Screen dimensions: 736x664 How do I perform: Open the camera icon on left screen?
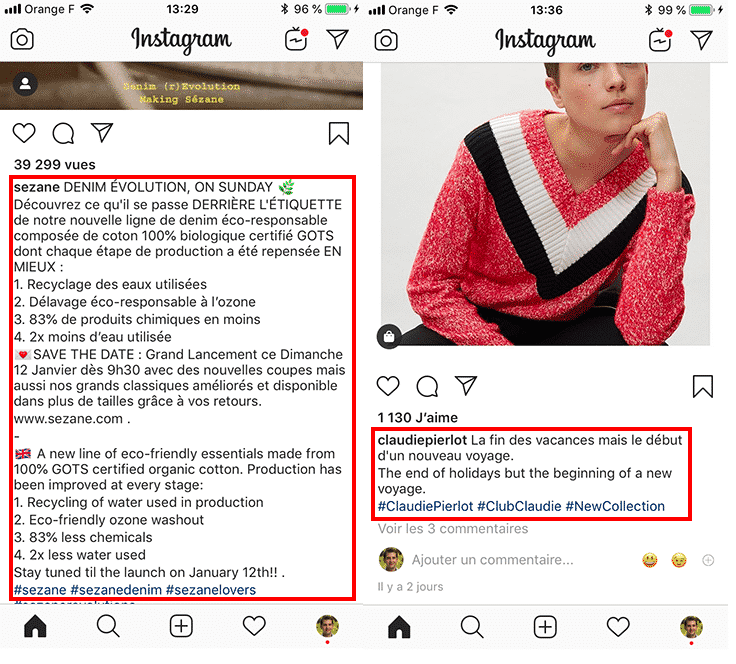[22, 39]
